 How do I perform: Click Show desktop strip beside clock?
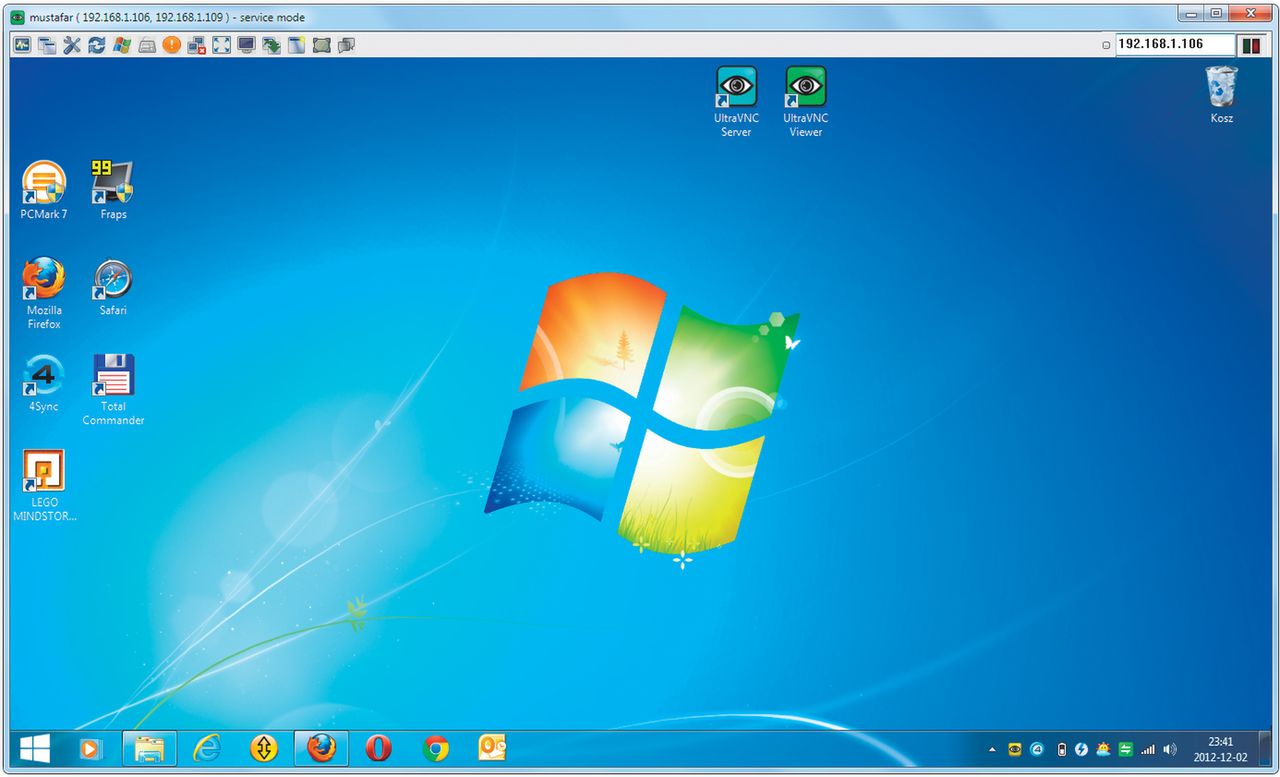[1263, 749]
